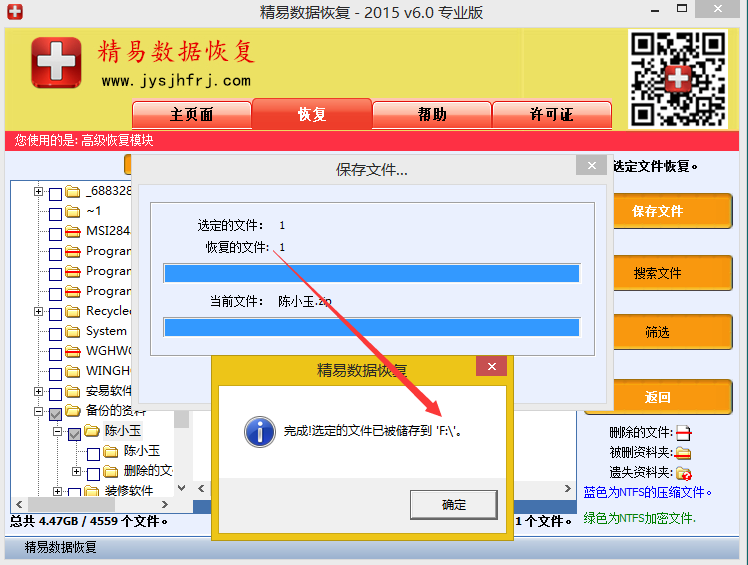Open the 许可证 tab

click(x=552, y=115)
